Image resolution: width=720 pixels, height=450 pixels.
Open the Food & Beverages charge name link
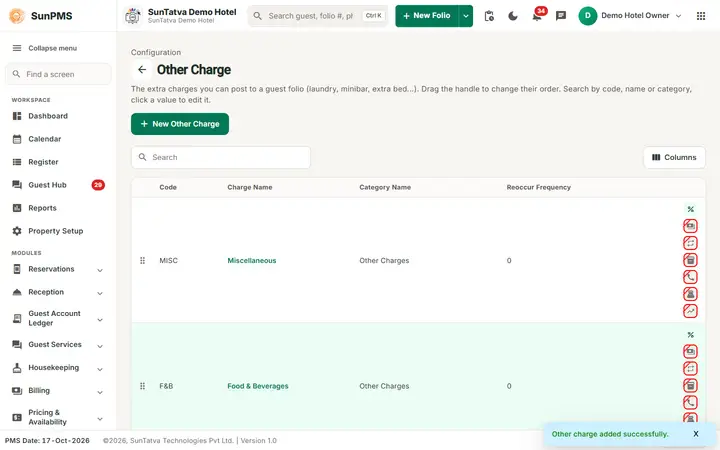pyautogui.click(x=258, y=386)
